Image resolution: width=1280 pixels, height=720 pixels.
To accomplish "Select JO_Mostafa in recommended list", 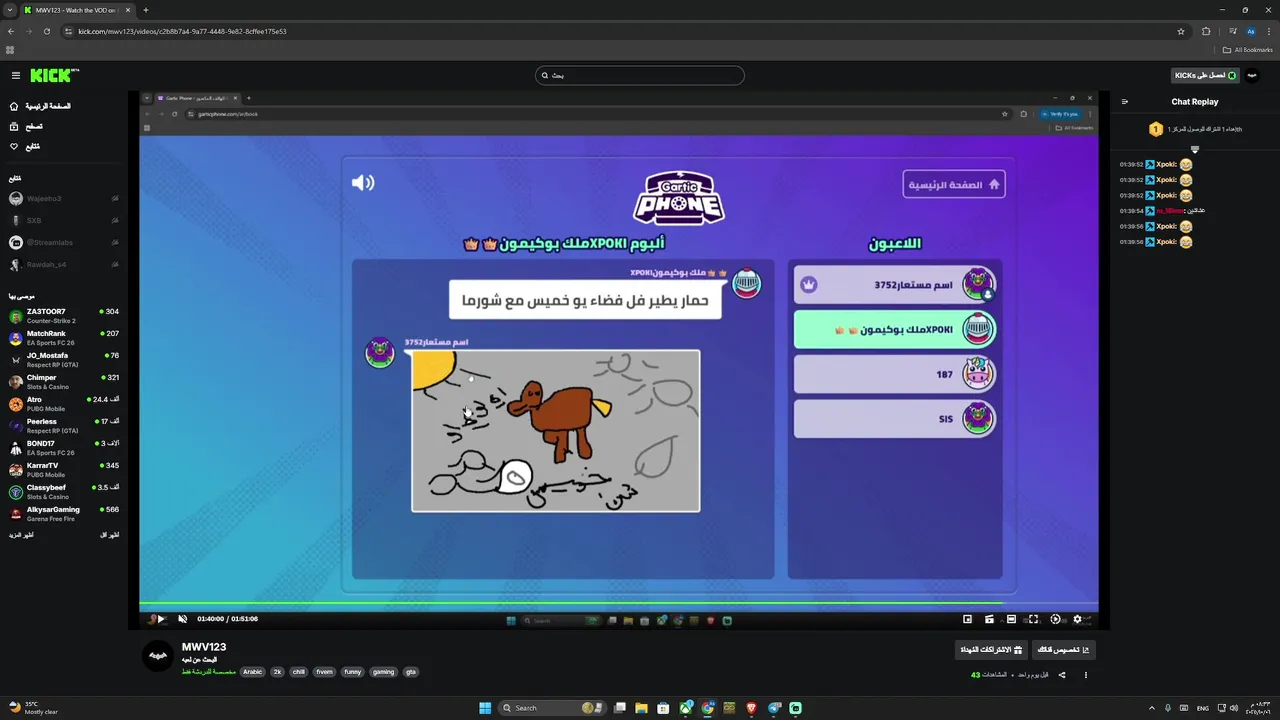I will tap(64, 360).
